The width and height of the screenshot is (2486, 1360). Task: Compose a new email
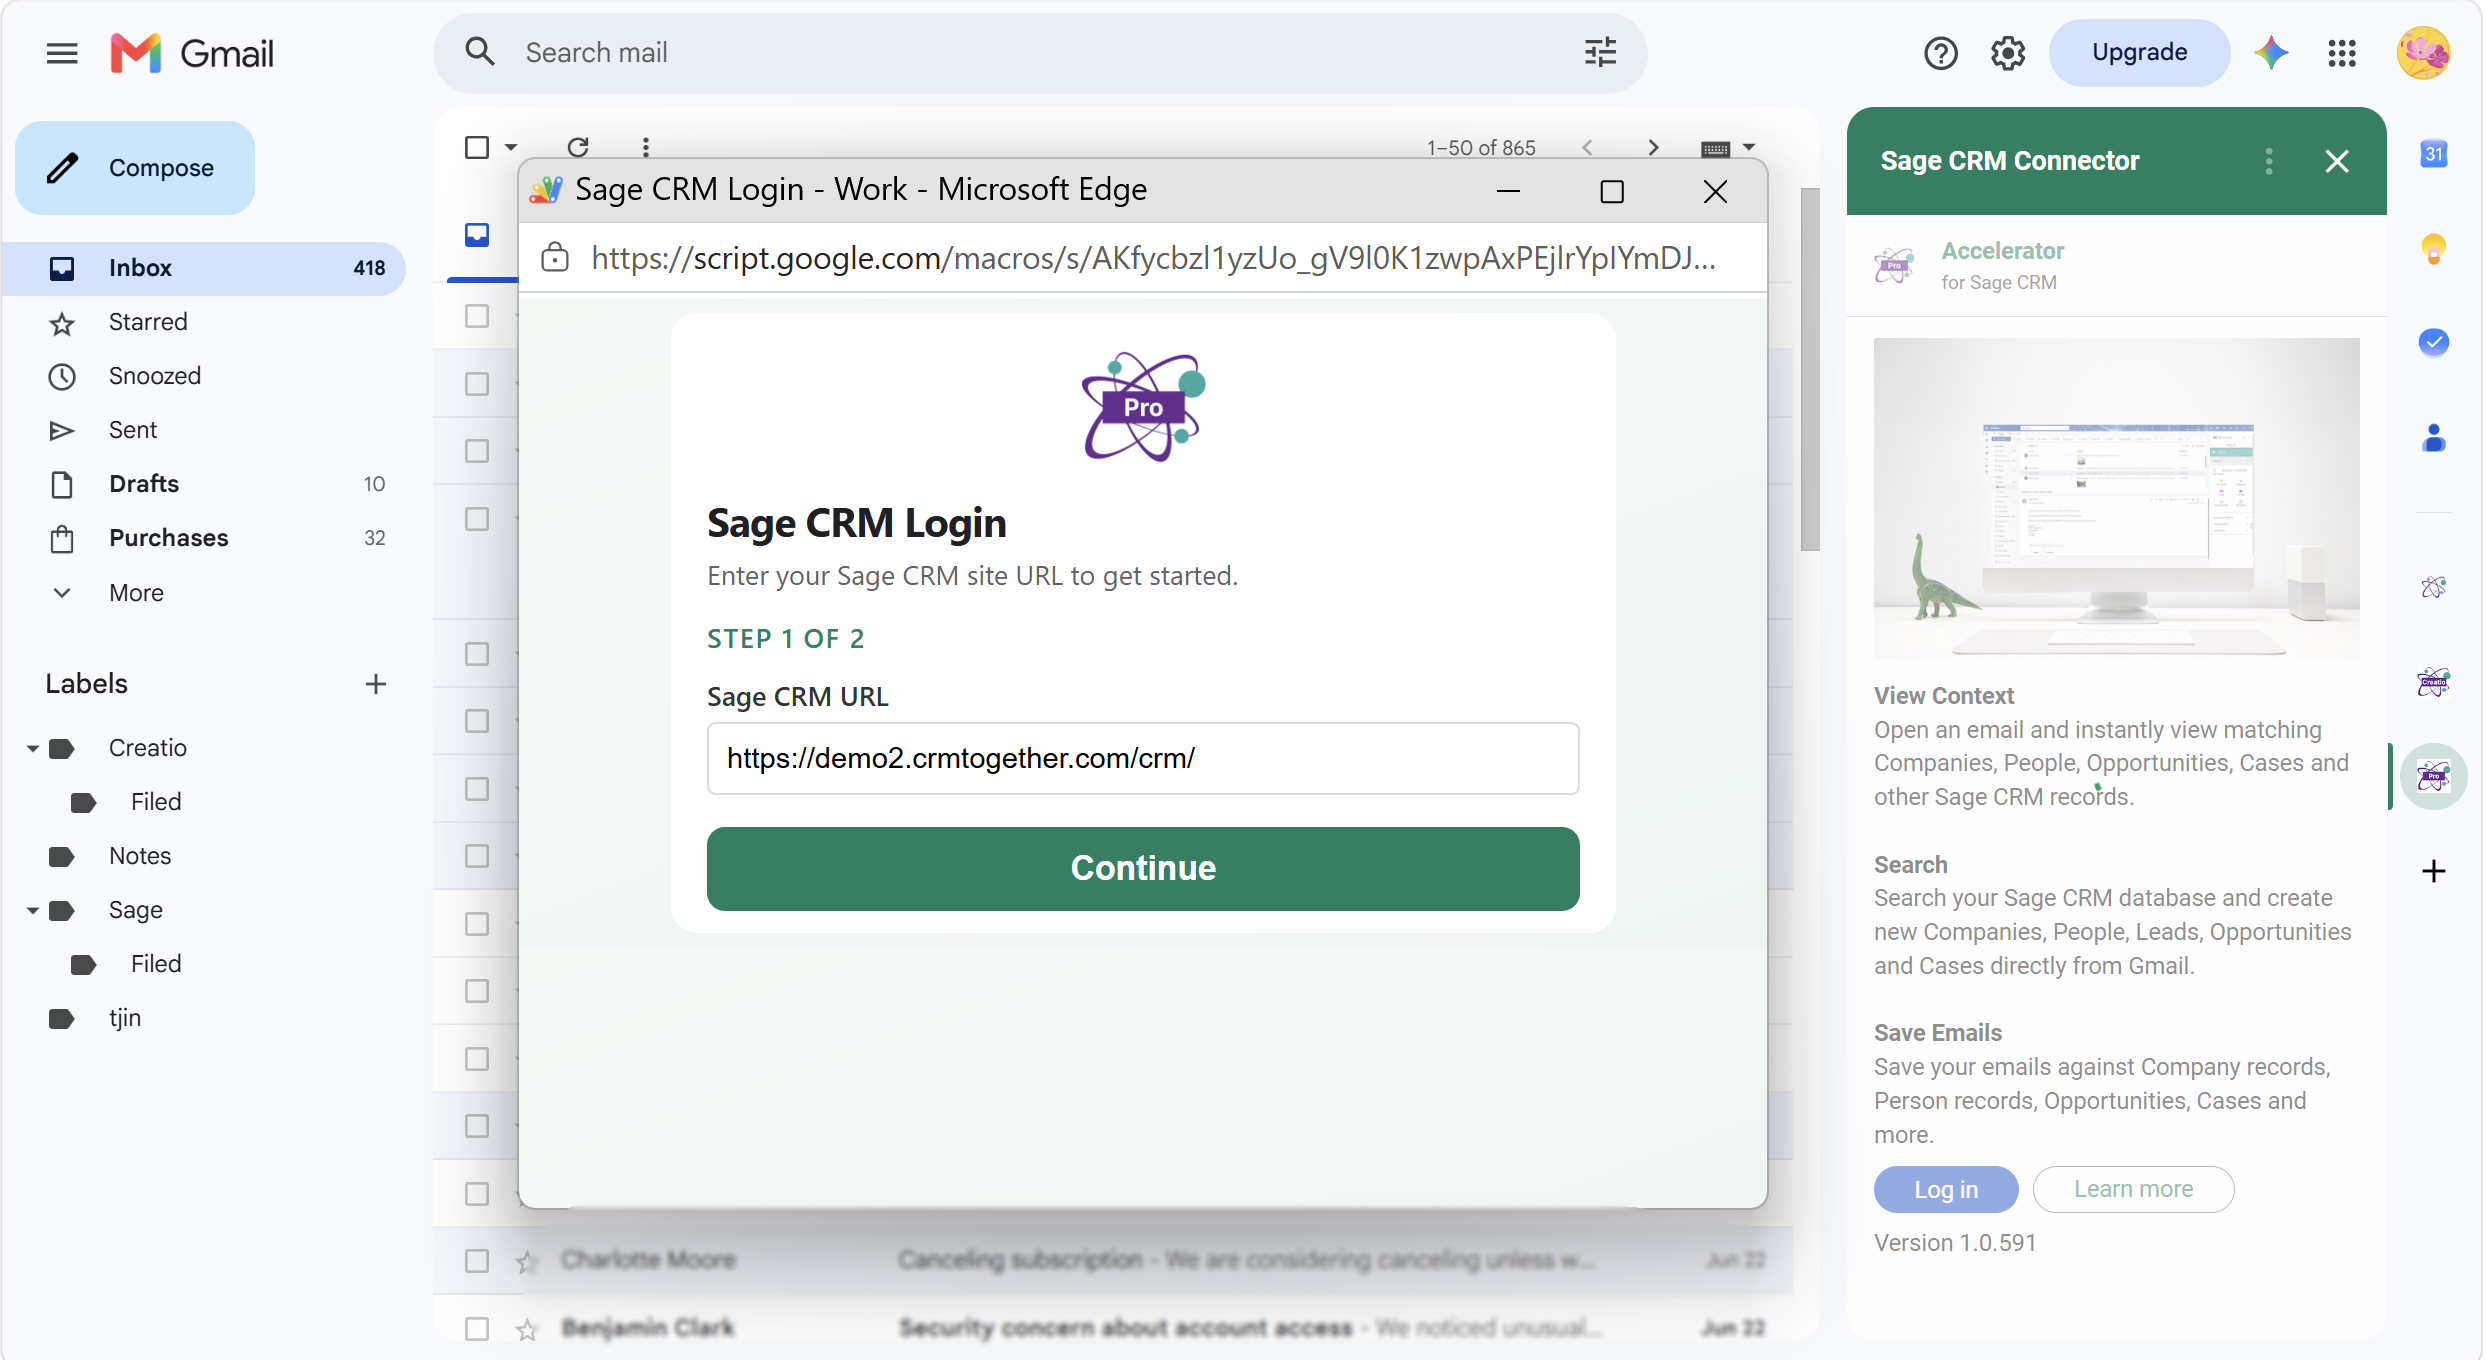(135, 167)
